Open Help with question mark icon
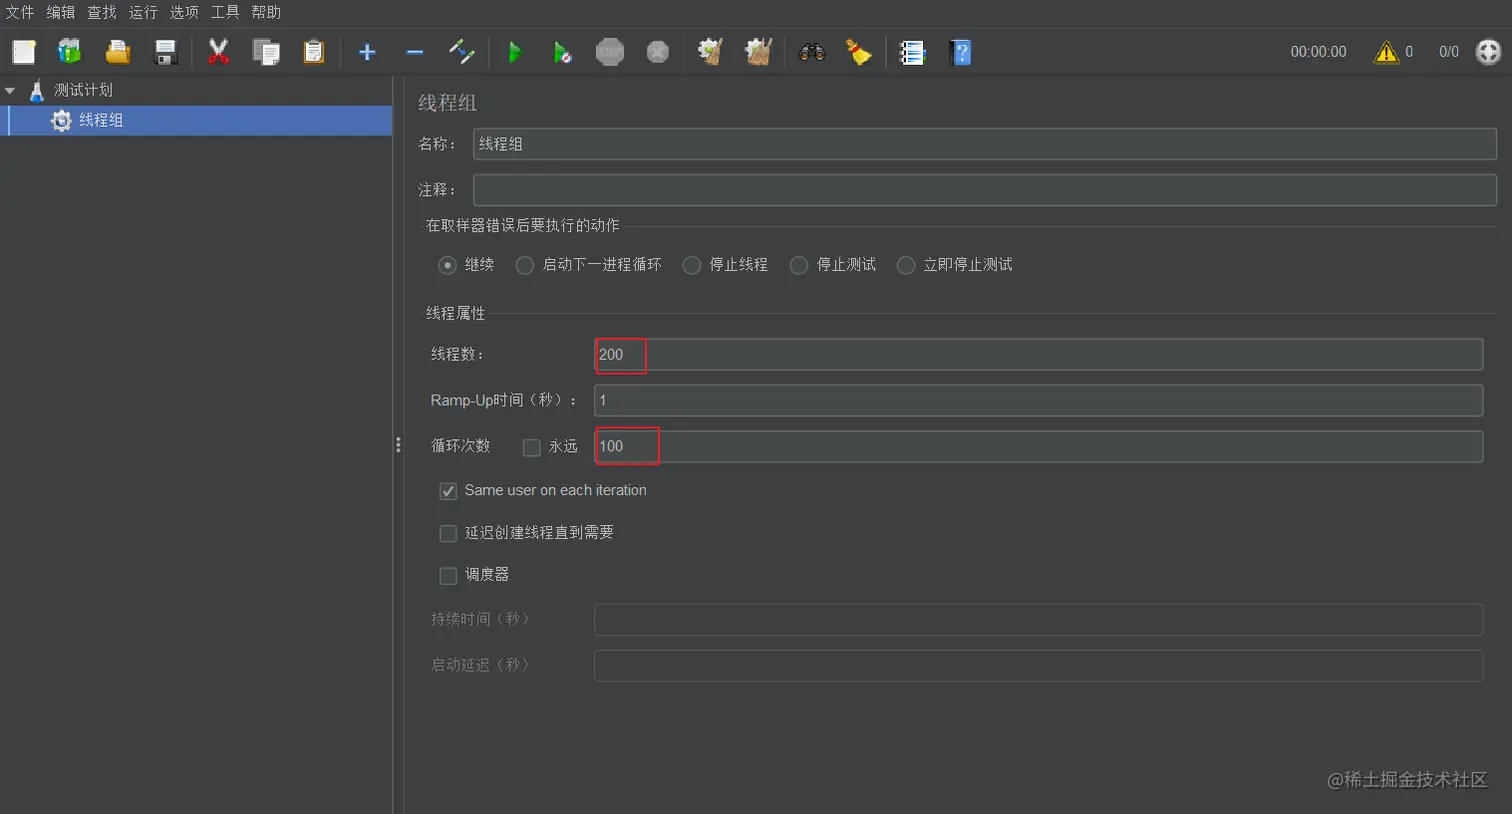Screen dimensions: 1512x814 [961, 52]
